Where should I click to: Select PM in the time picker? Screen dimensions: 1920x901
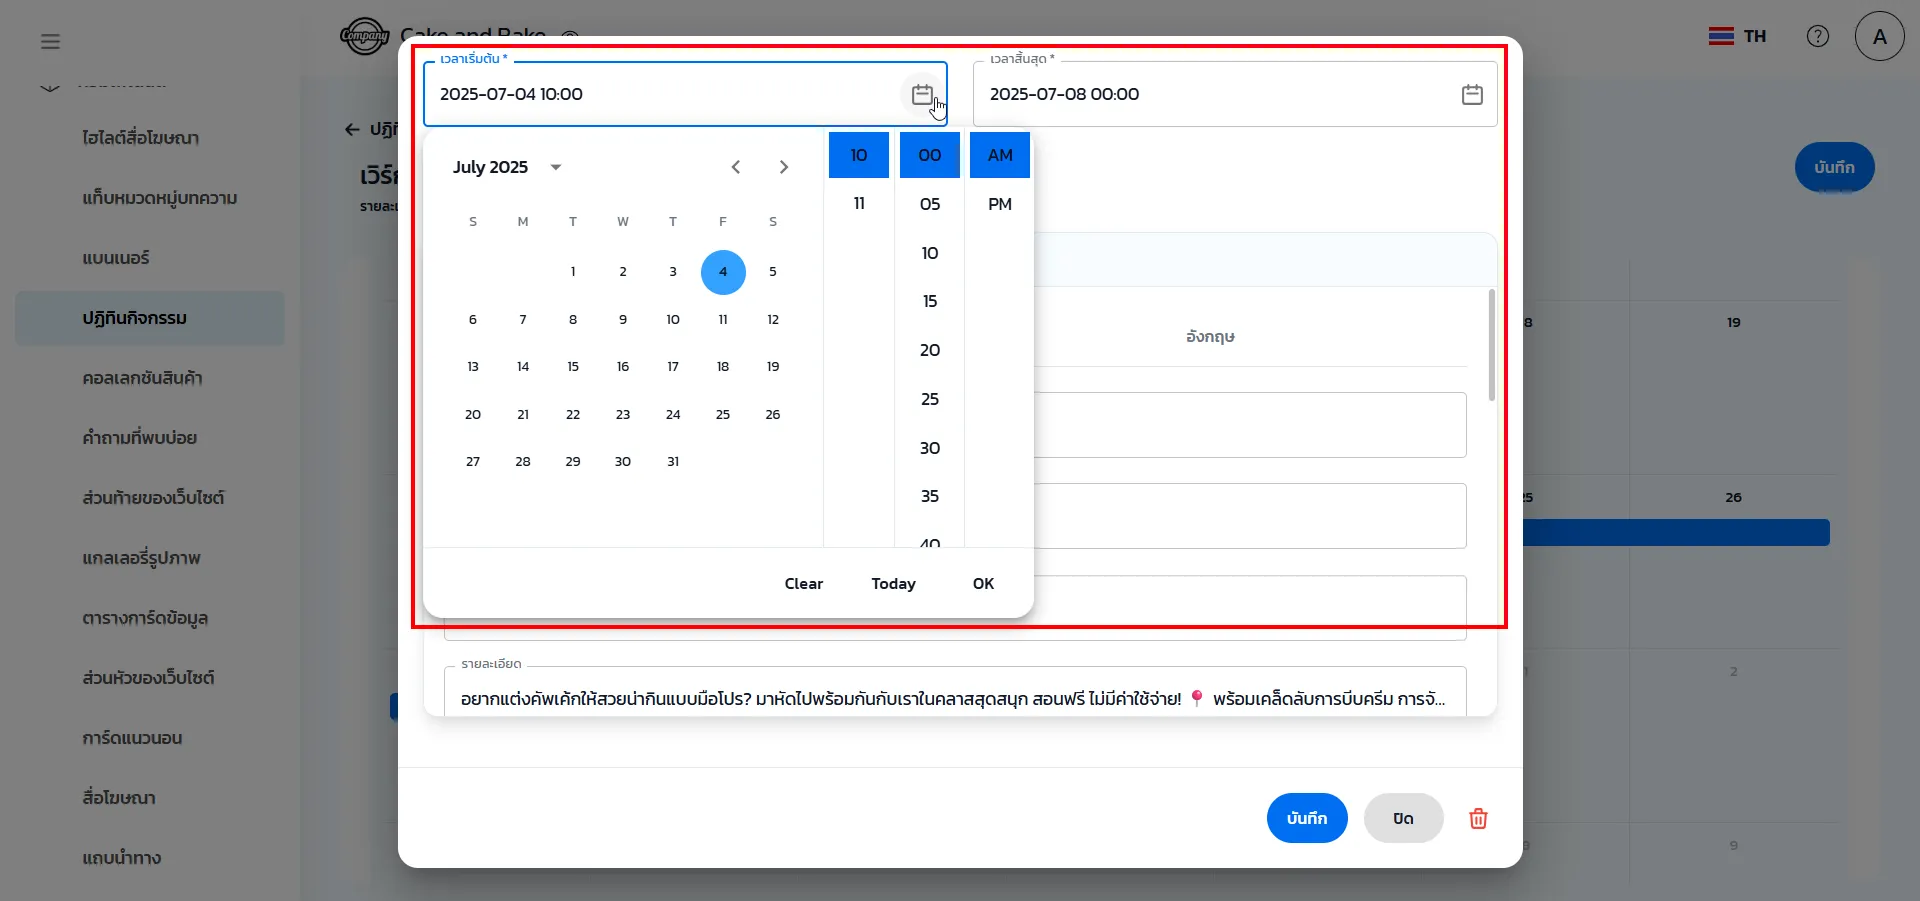[x=999, y=204]
